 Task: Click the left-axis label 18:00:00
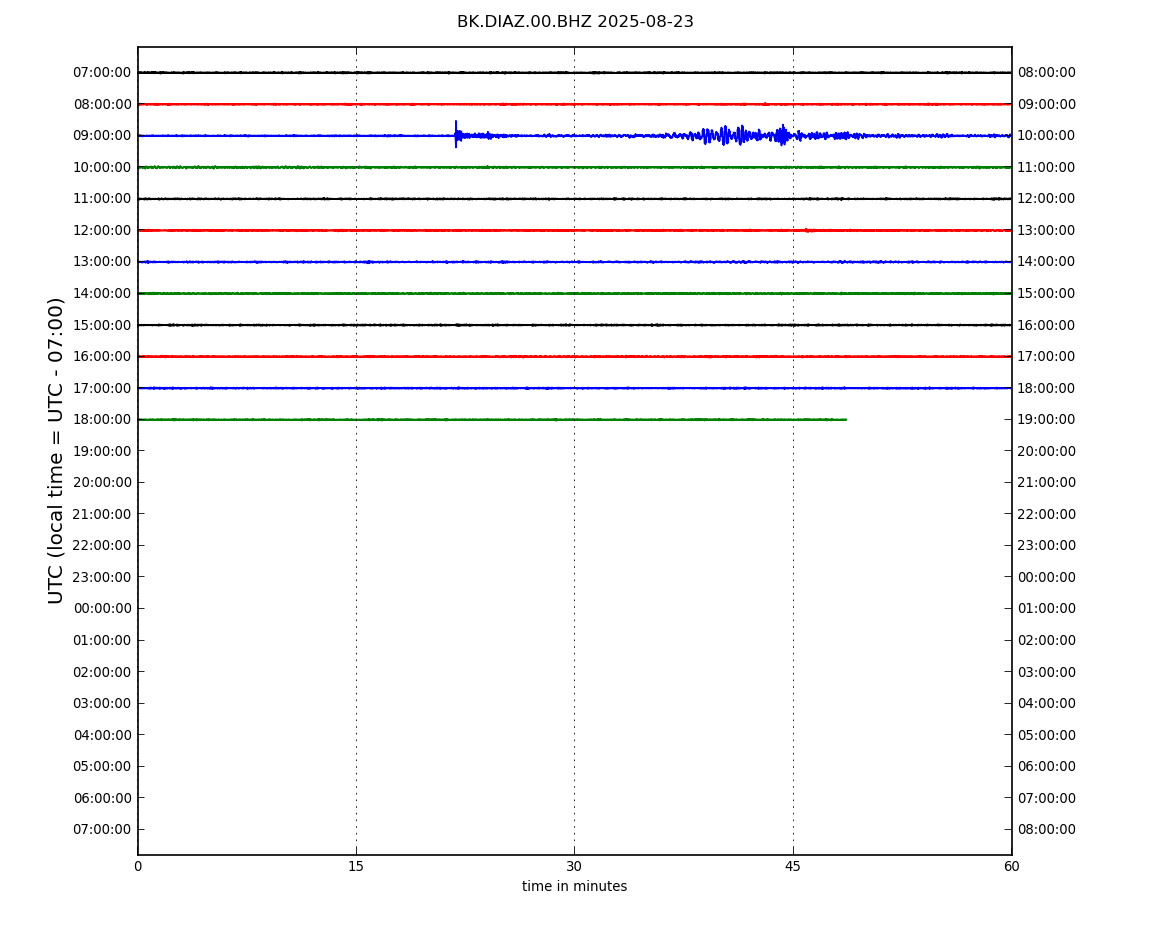point(102,420)
